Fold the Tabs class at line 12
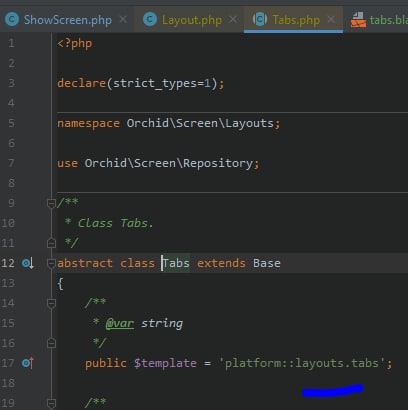Image resolution: width=408 pixels, height=410 pixels. click(51, 263)
